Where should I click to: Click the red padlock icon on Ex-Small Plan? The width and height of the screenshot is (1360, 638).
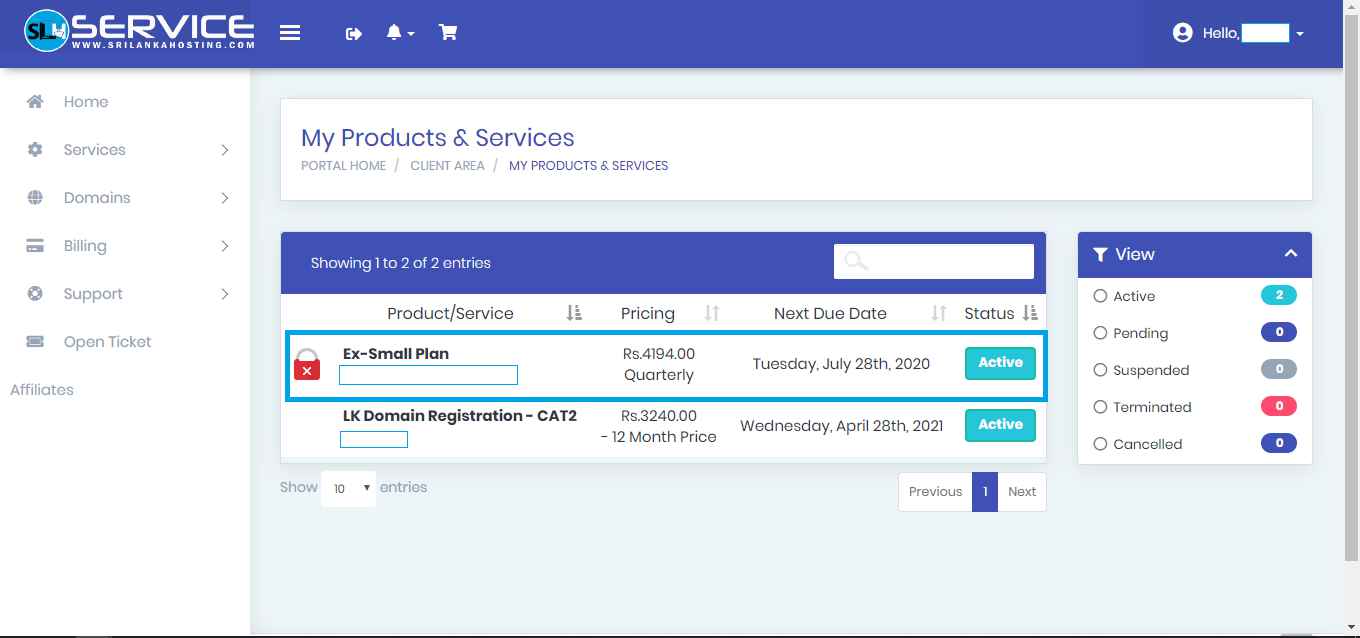tap(306, 363)
